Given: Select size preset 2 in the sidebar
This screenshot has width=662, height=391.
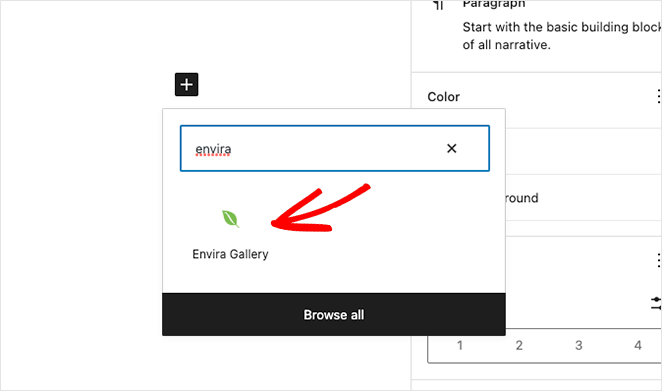Looking at the screenshot, I should coord(519,345).
